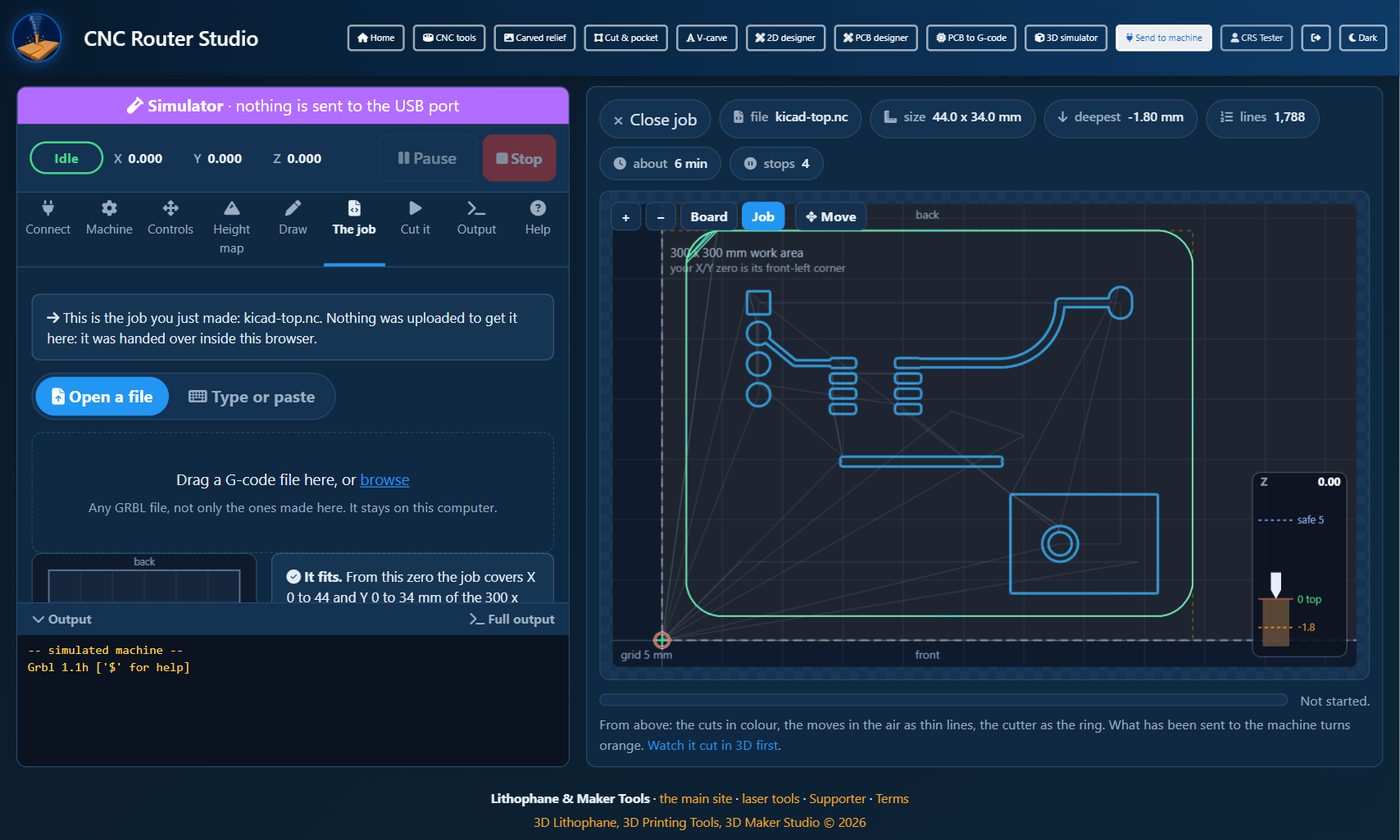Screen dimensions: 1400x840
Task: Open the PCB designer
Action: (876, 38)
